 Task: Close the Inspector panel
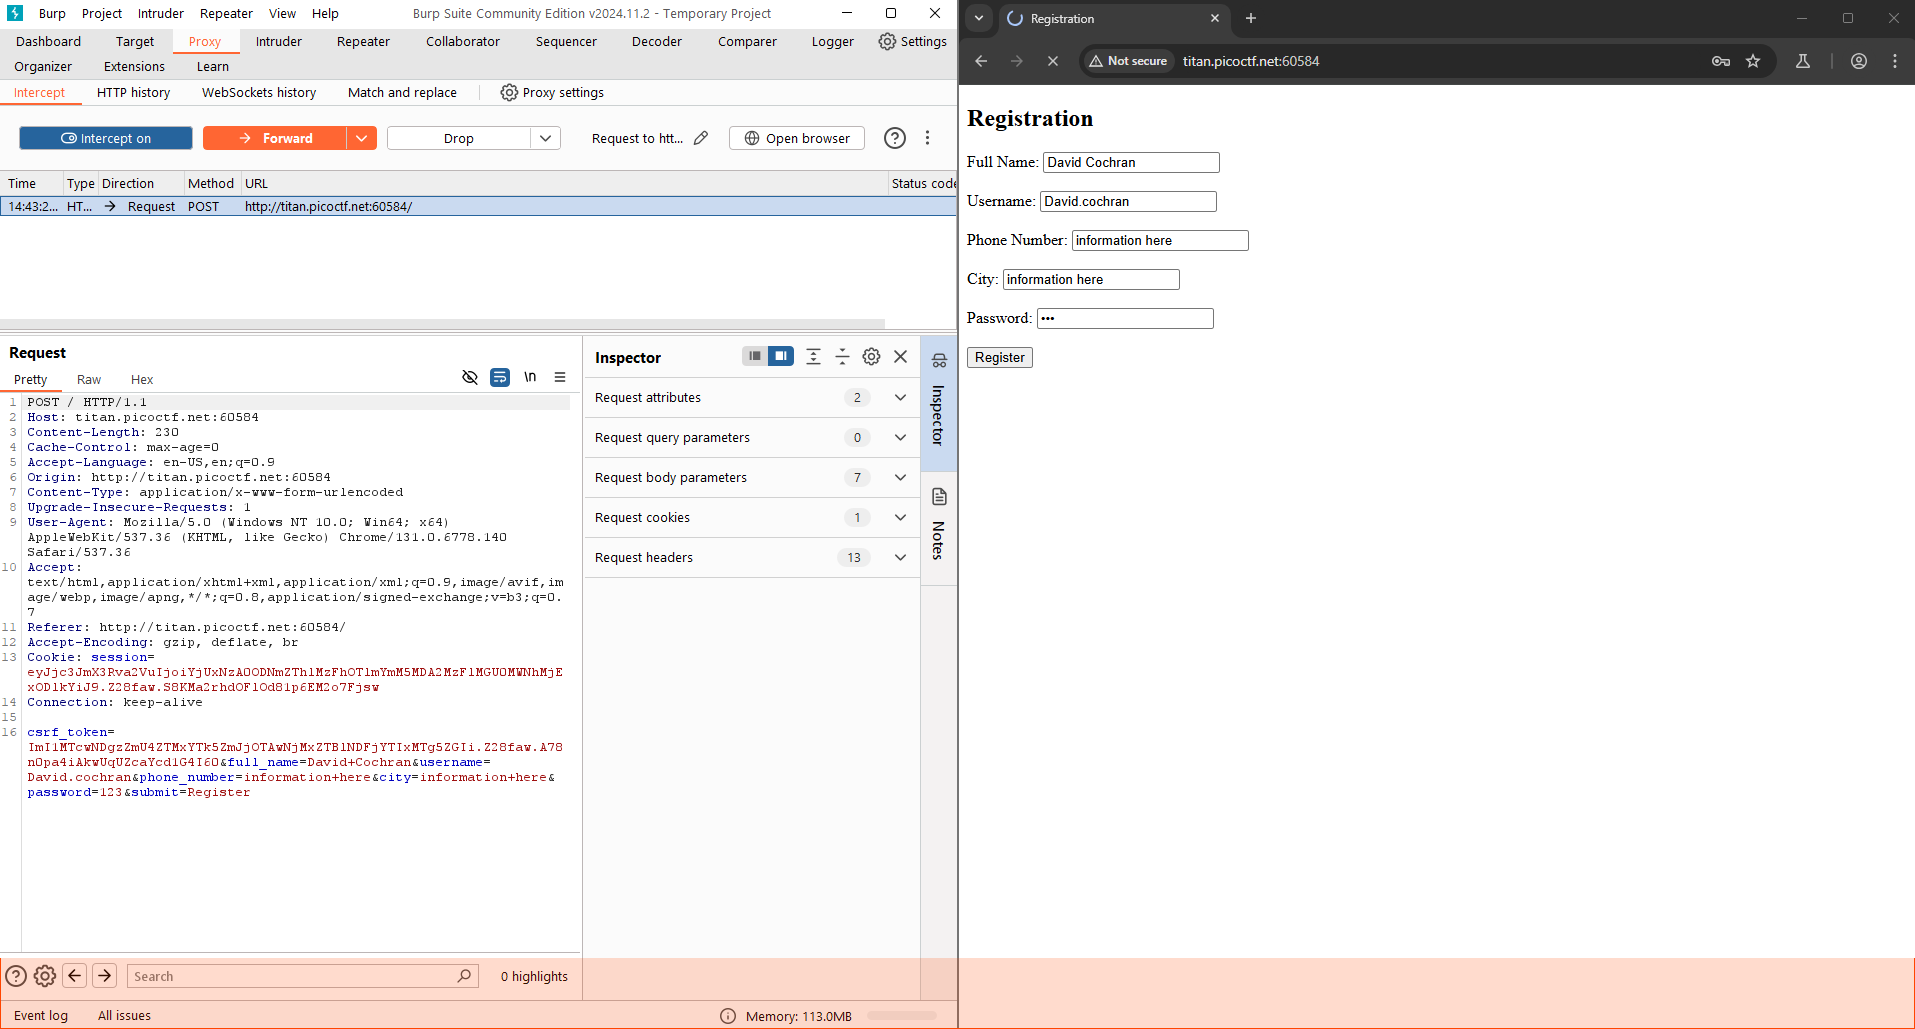click(900, 356)
